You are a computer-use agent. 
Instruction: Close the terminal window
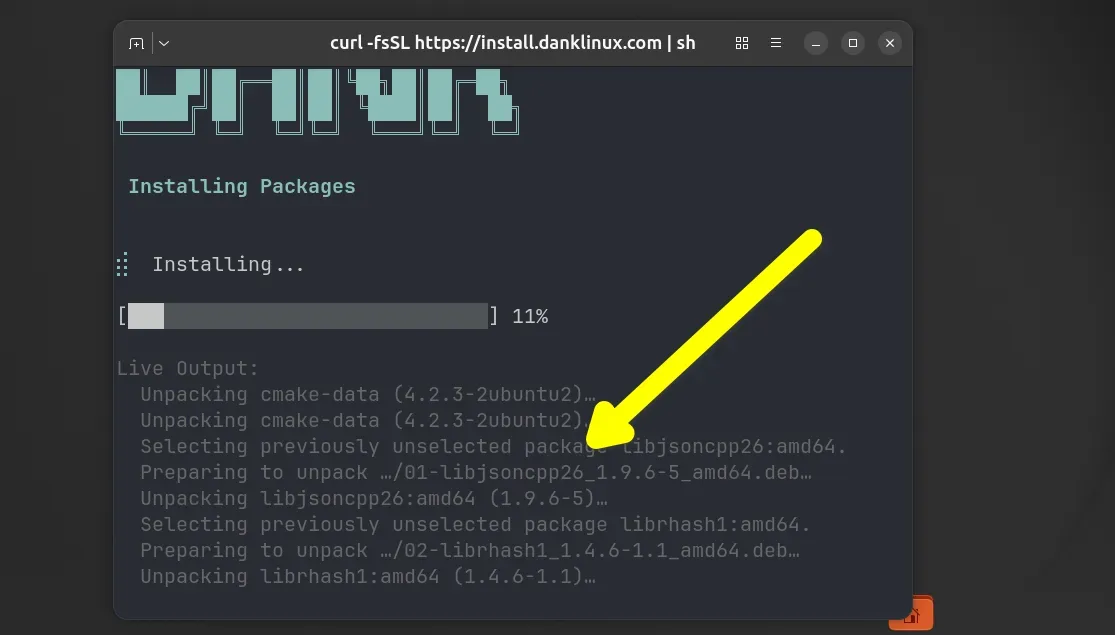890,43
